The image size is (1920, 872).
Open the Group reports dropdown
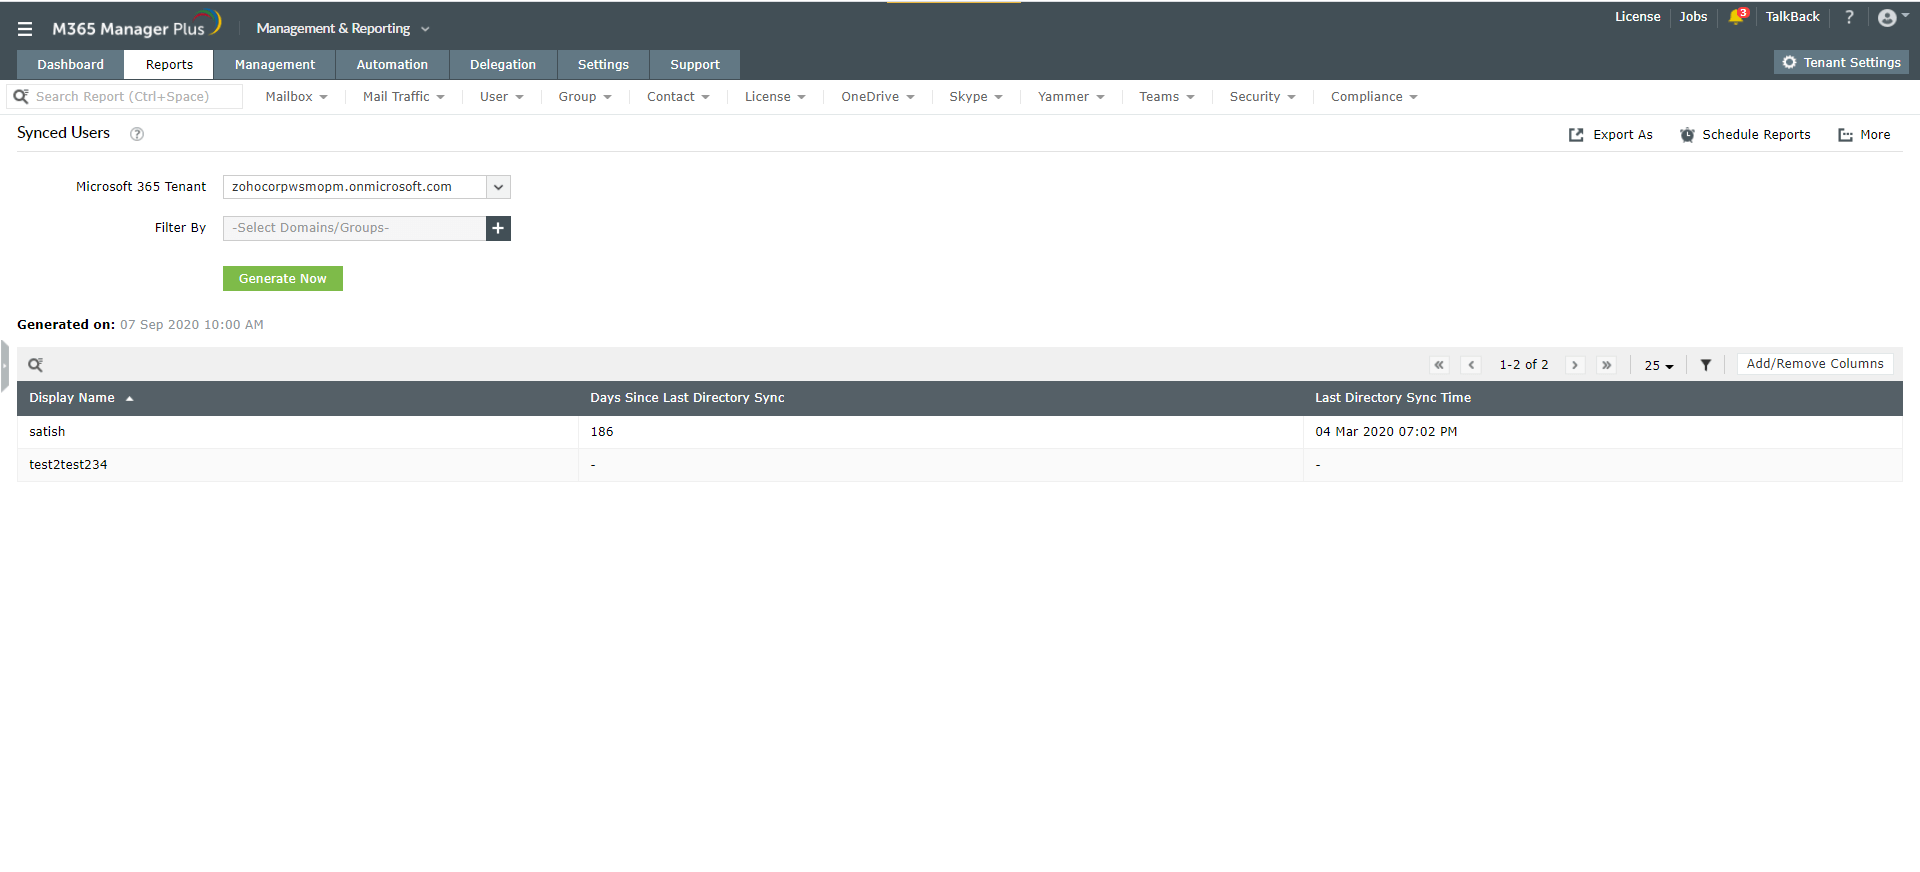585,97
